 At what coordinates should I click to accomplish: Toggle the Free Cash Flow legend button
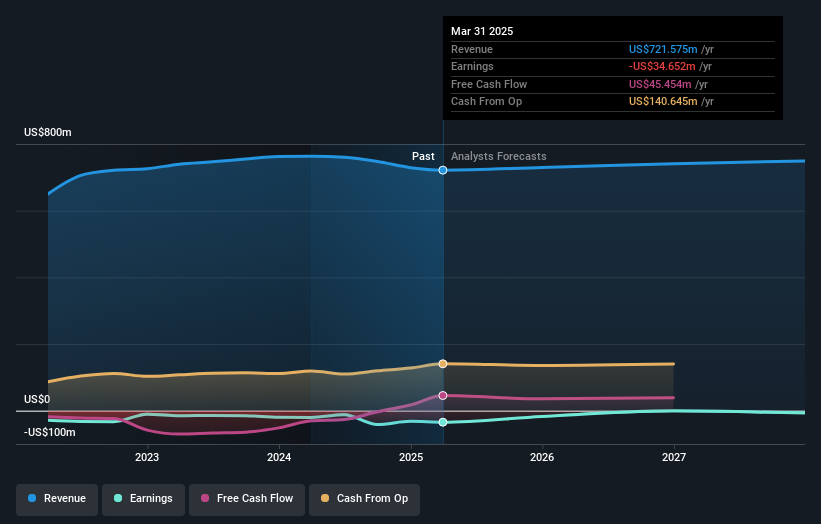point(247,499)
